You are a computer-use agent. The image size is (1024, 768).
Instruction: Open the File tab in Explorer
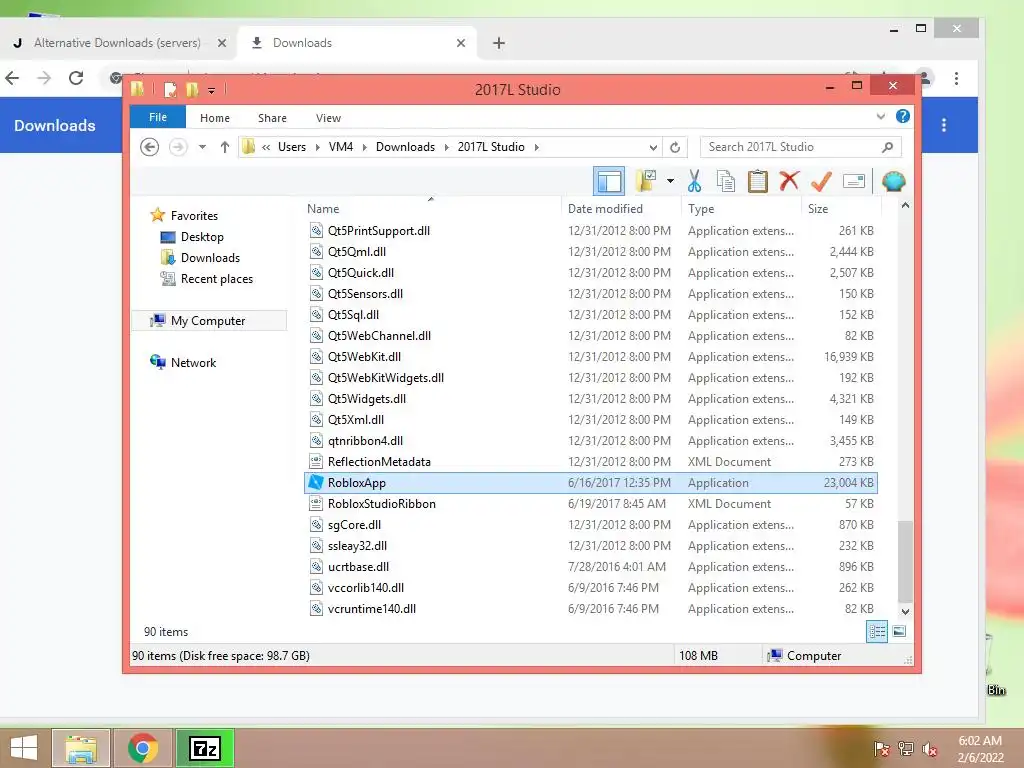(x=158, y=117)
